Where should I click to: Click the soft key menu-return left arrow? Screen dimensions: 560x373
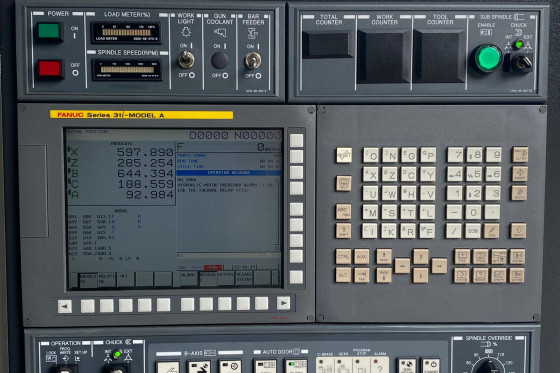pos(65,306)
